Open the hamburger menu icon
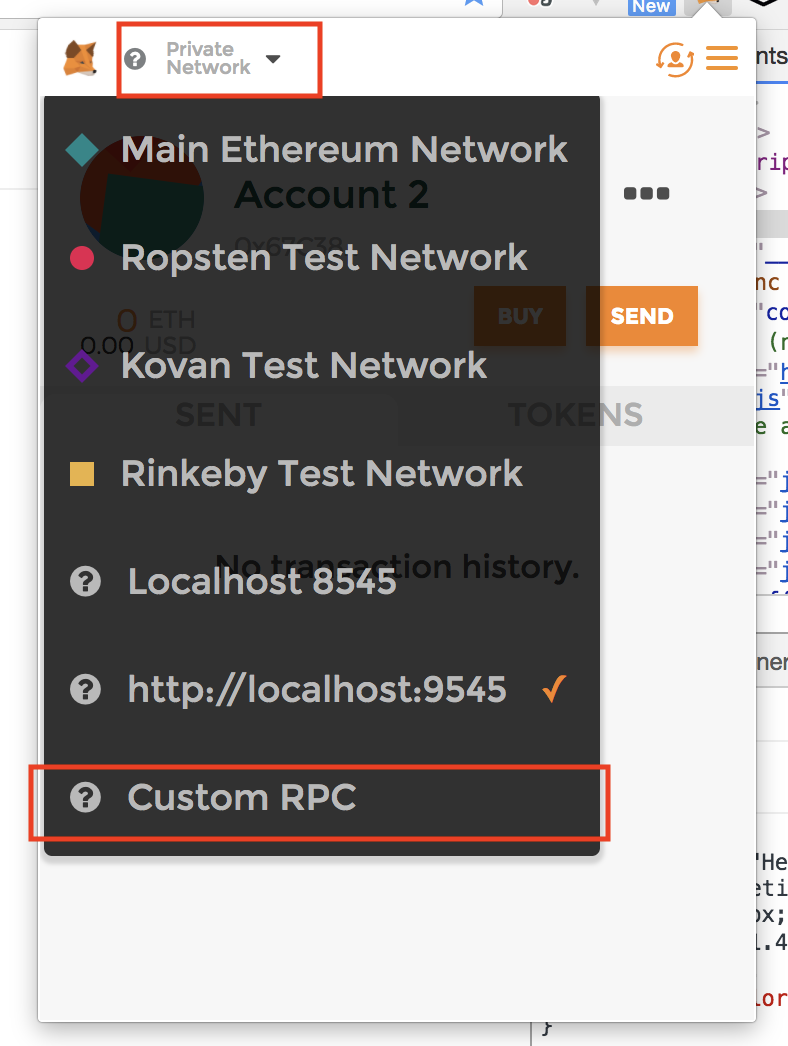The height and width of the screenshot is (1046, 788). [721, 58]
